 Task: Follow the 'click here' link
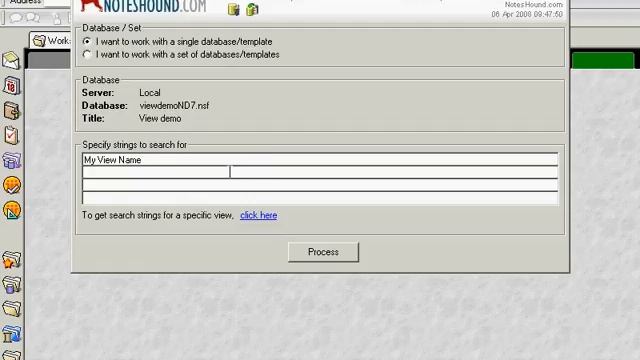pos(258,215)
